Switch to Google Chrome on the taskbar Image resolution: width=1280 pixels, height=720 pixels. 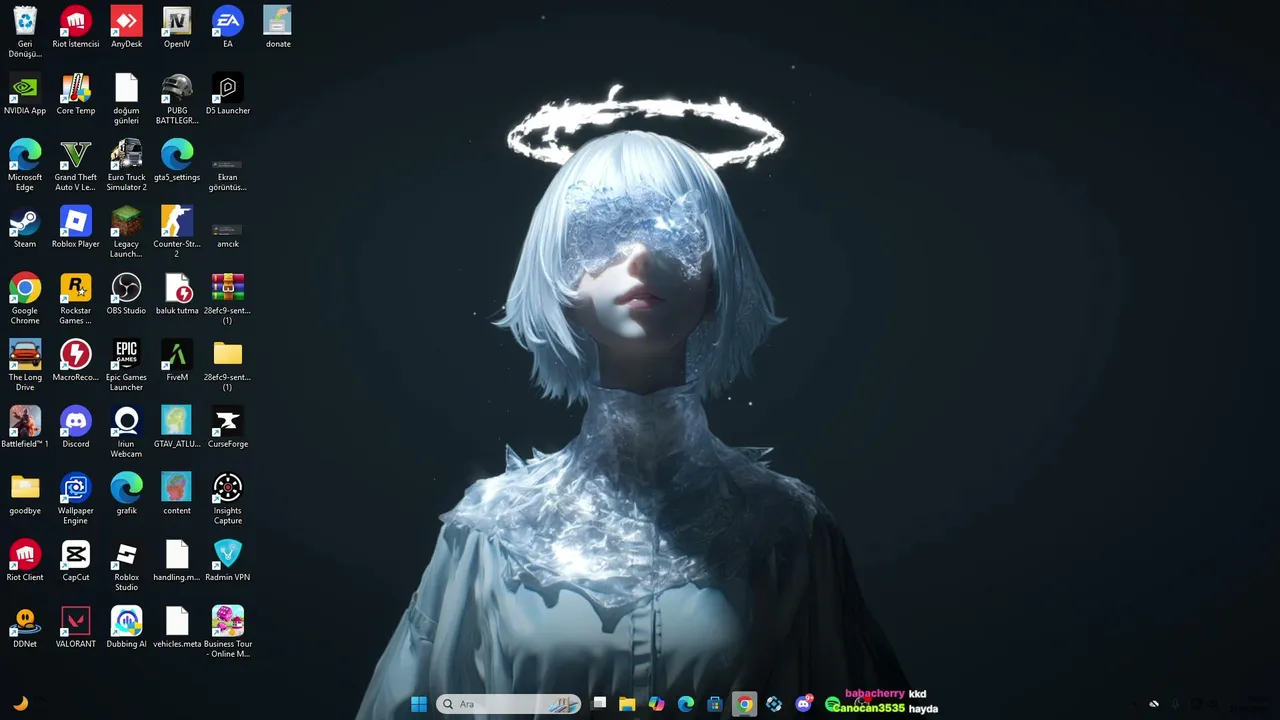pos(745,704)
